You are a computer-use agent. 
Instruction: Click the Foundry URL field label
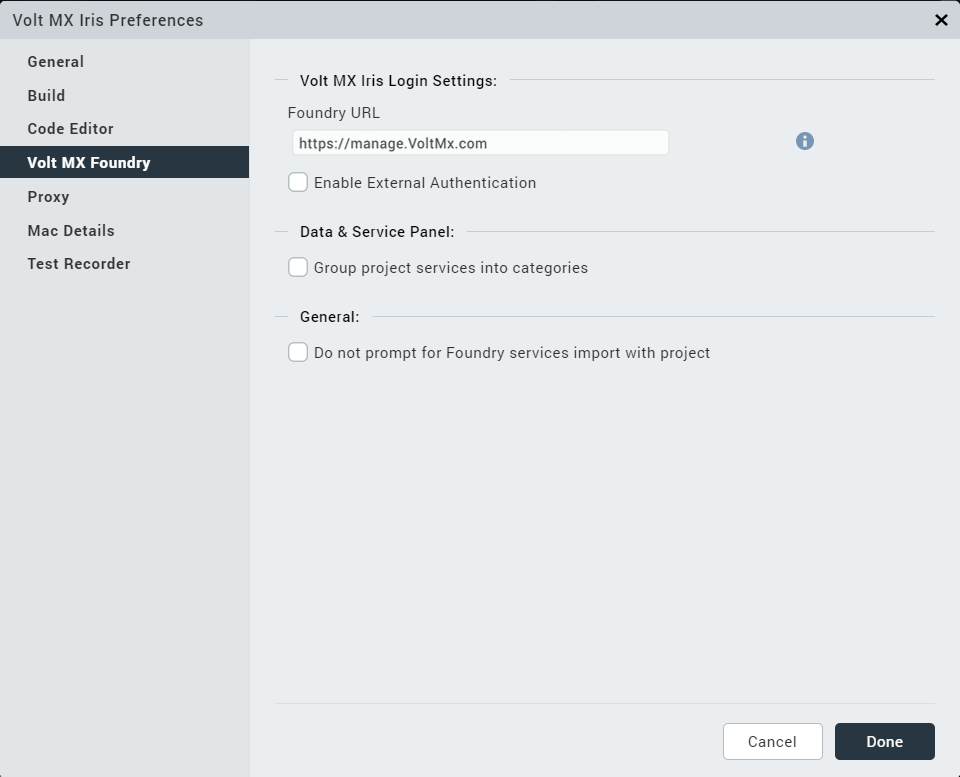click(333, 113)
